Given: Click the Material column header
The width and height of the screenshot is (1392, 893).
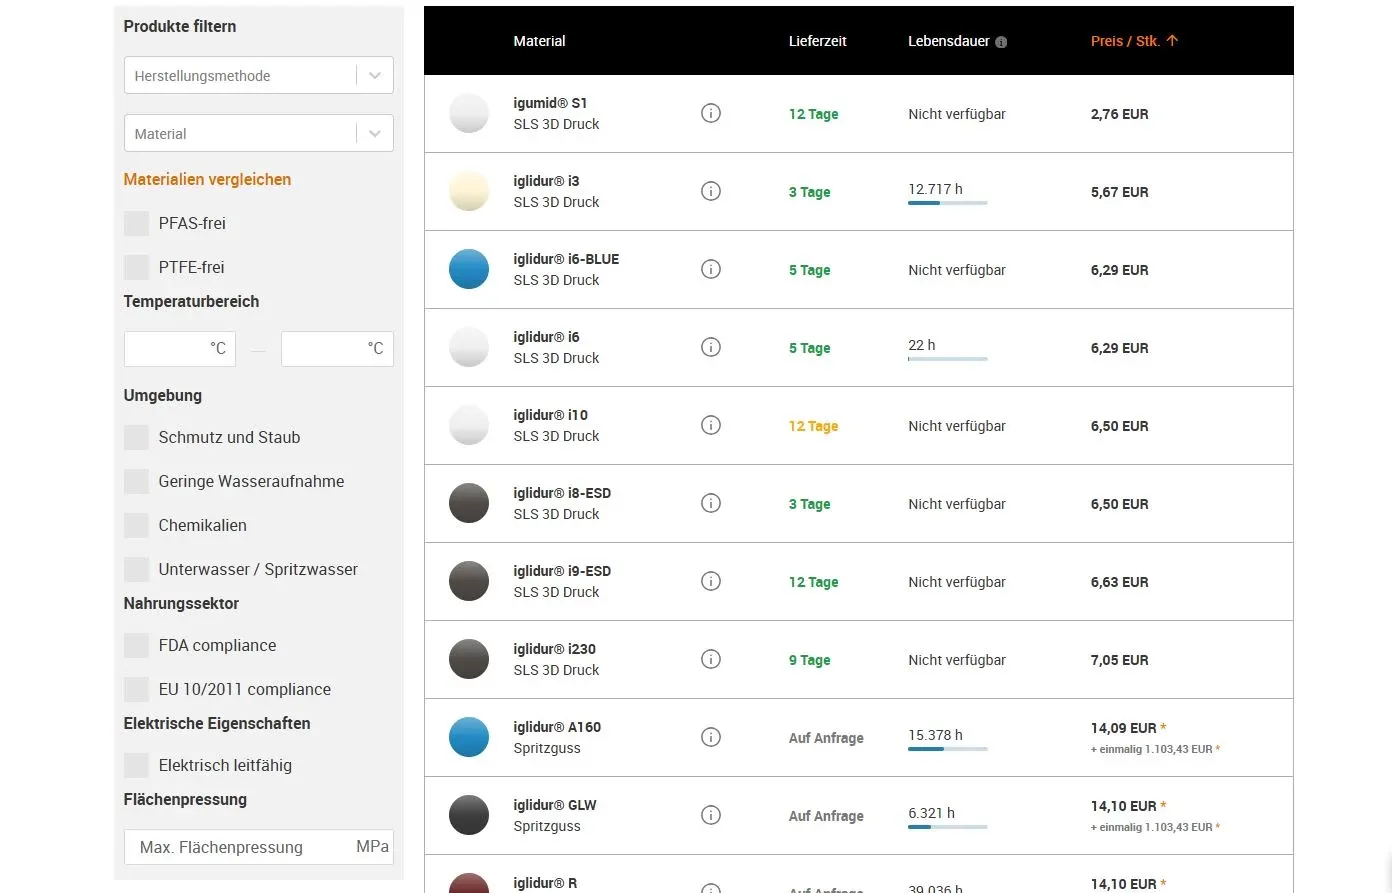Looking at the screenshot, I should (x=539, y=41).
